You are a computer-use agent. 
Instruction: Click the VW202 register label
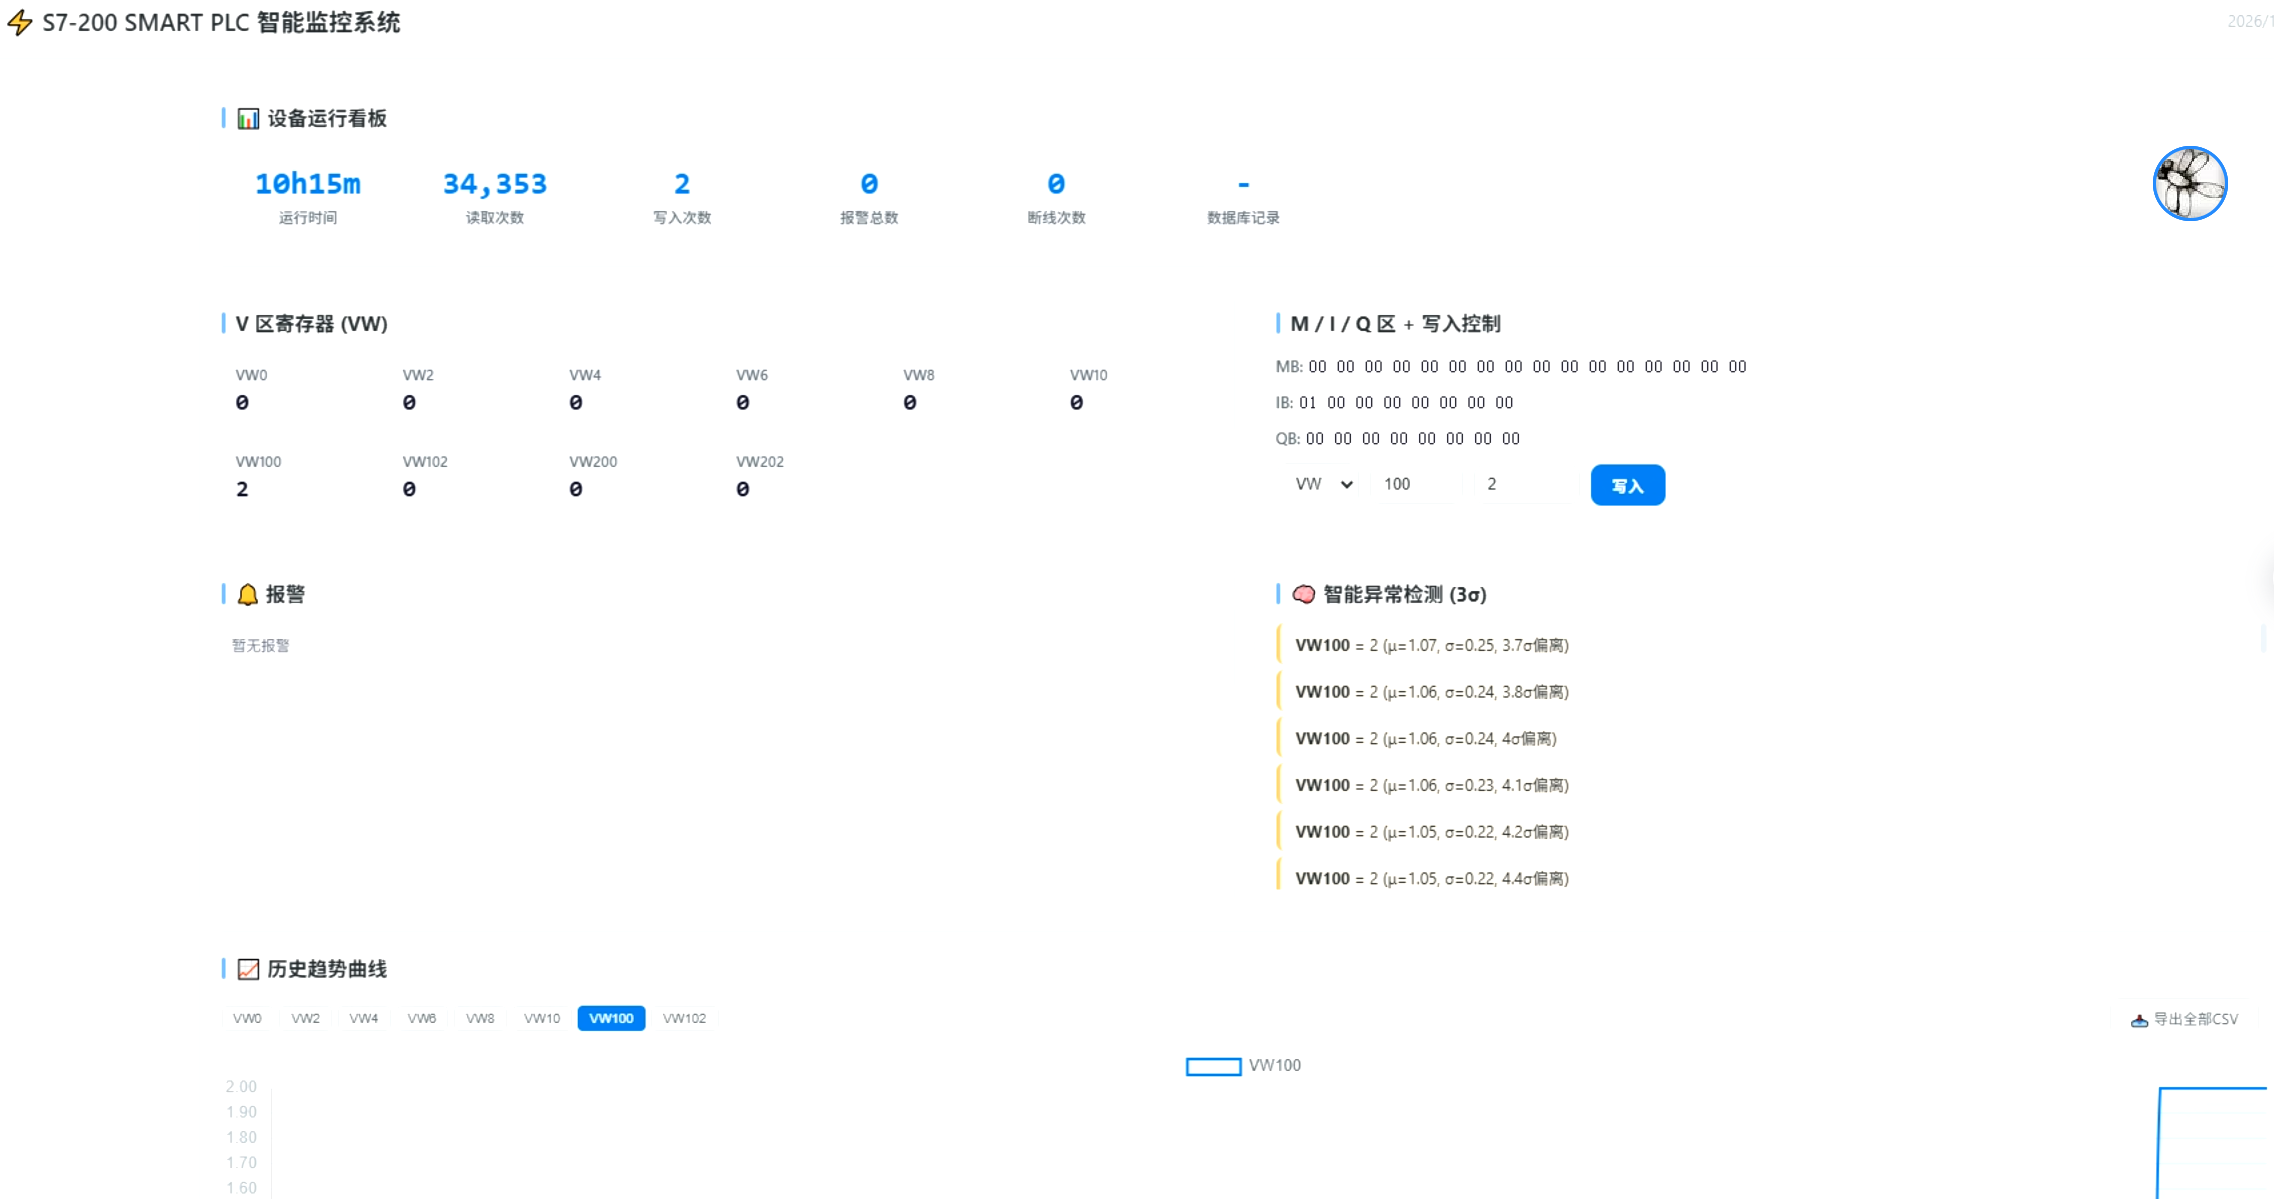(x=760, y=462)
